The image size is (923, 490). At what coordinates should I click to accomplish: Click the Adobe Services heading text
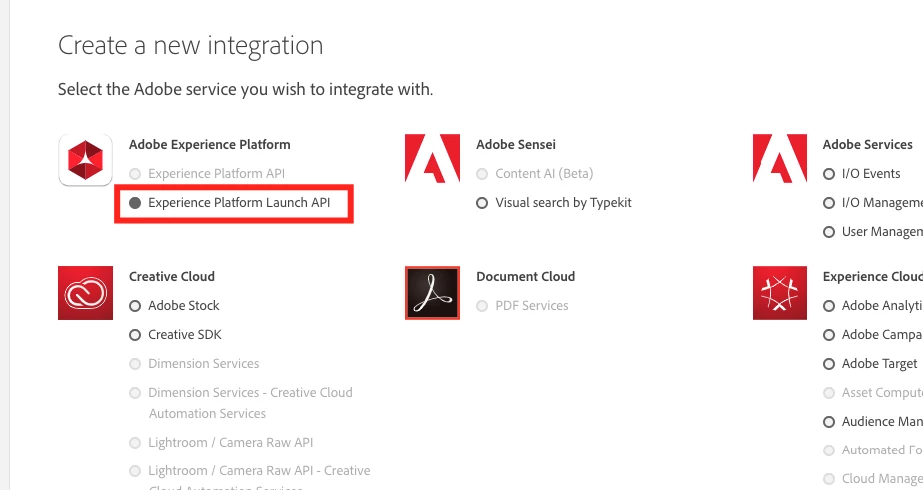(868, 145)
